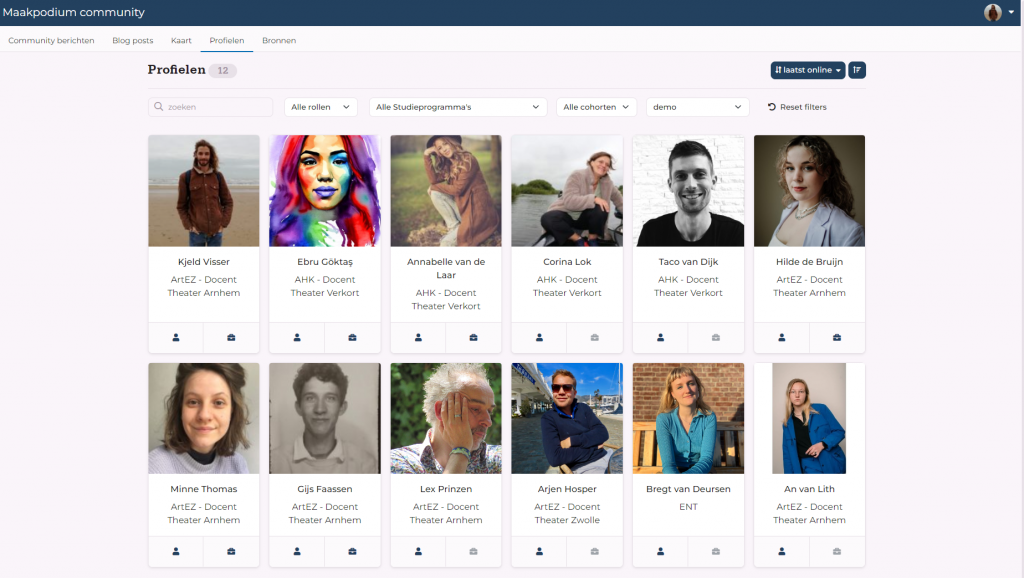Go to the Kaart tab
Viewport: 1024px width, 578px height.
pyautogui.click(x=181, y=41)
